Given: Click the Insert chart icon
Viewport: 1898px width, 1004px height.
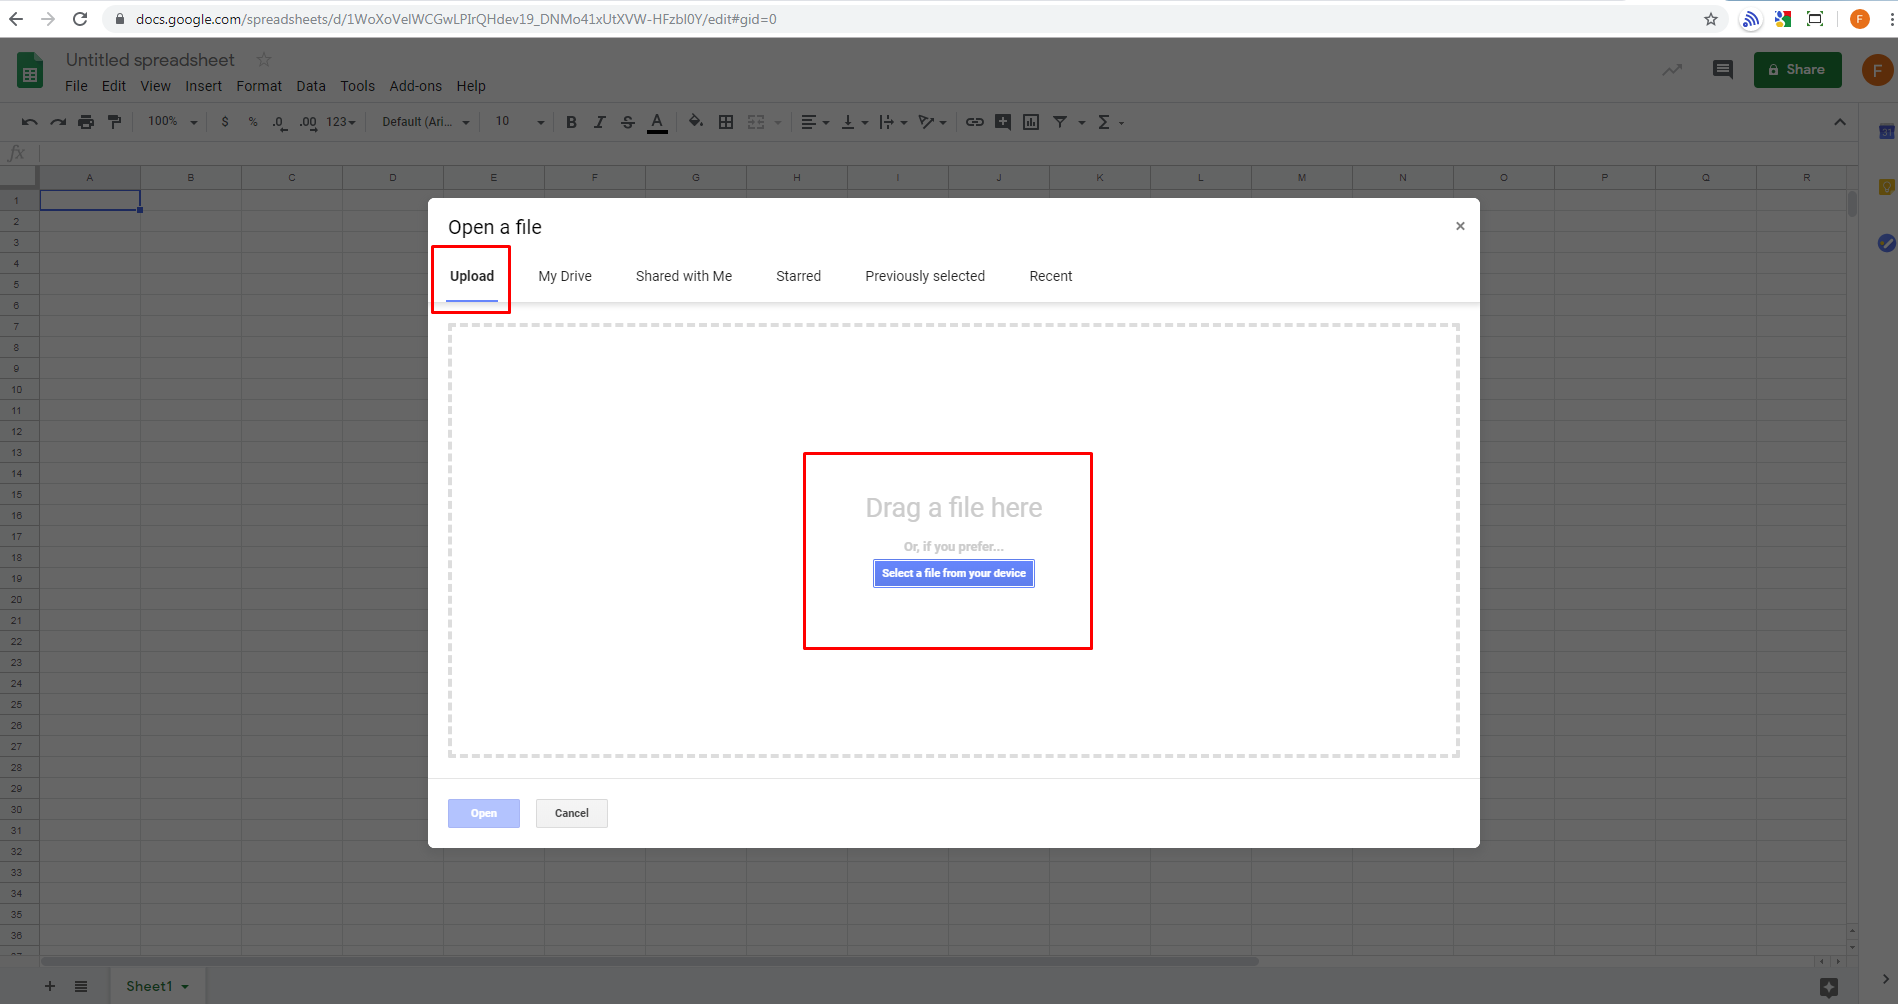Looking at the screenshot, I should [x=1031, y=122].
